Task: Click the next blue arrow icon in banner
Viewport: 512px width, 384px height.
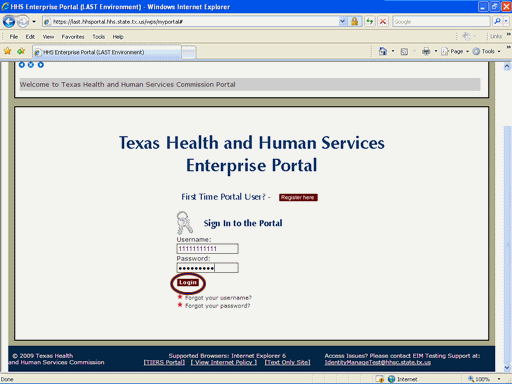Action: click(41, 65)
